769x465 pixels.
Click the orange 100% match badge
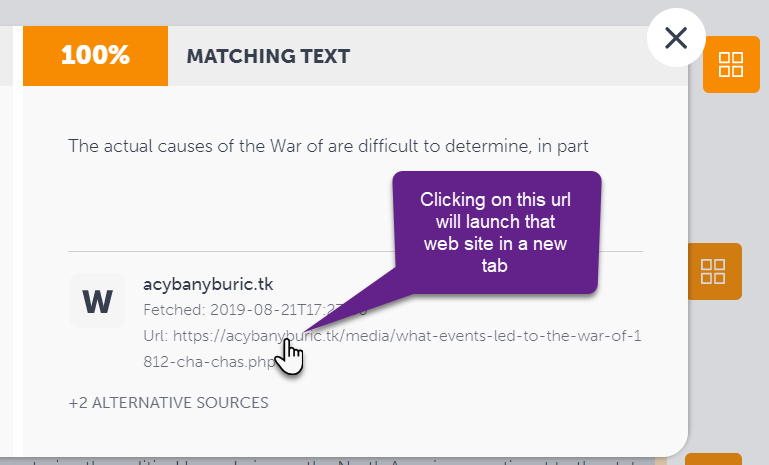(96, 56)
